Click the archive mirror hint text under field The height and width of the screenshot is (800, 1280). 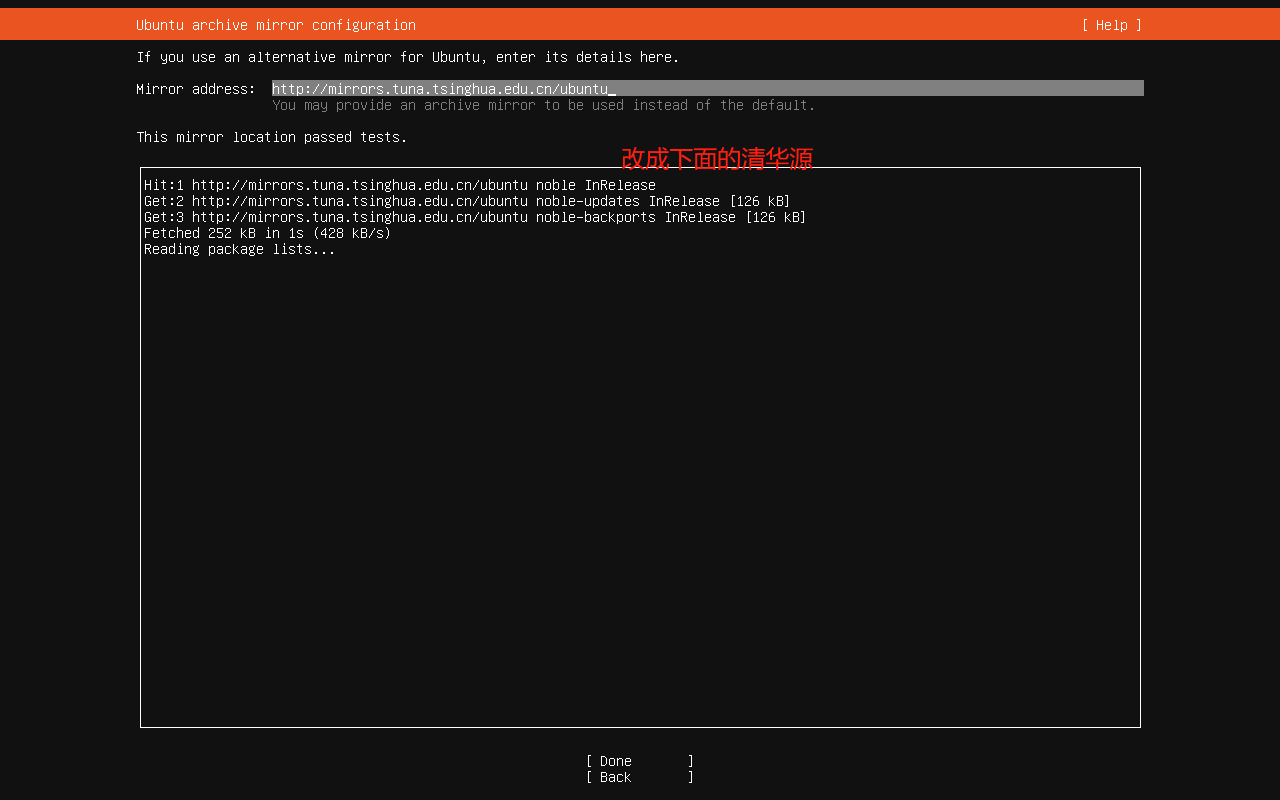click(544, 105)
